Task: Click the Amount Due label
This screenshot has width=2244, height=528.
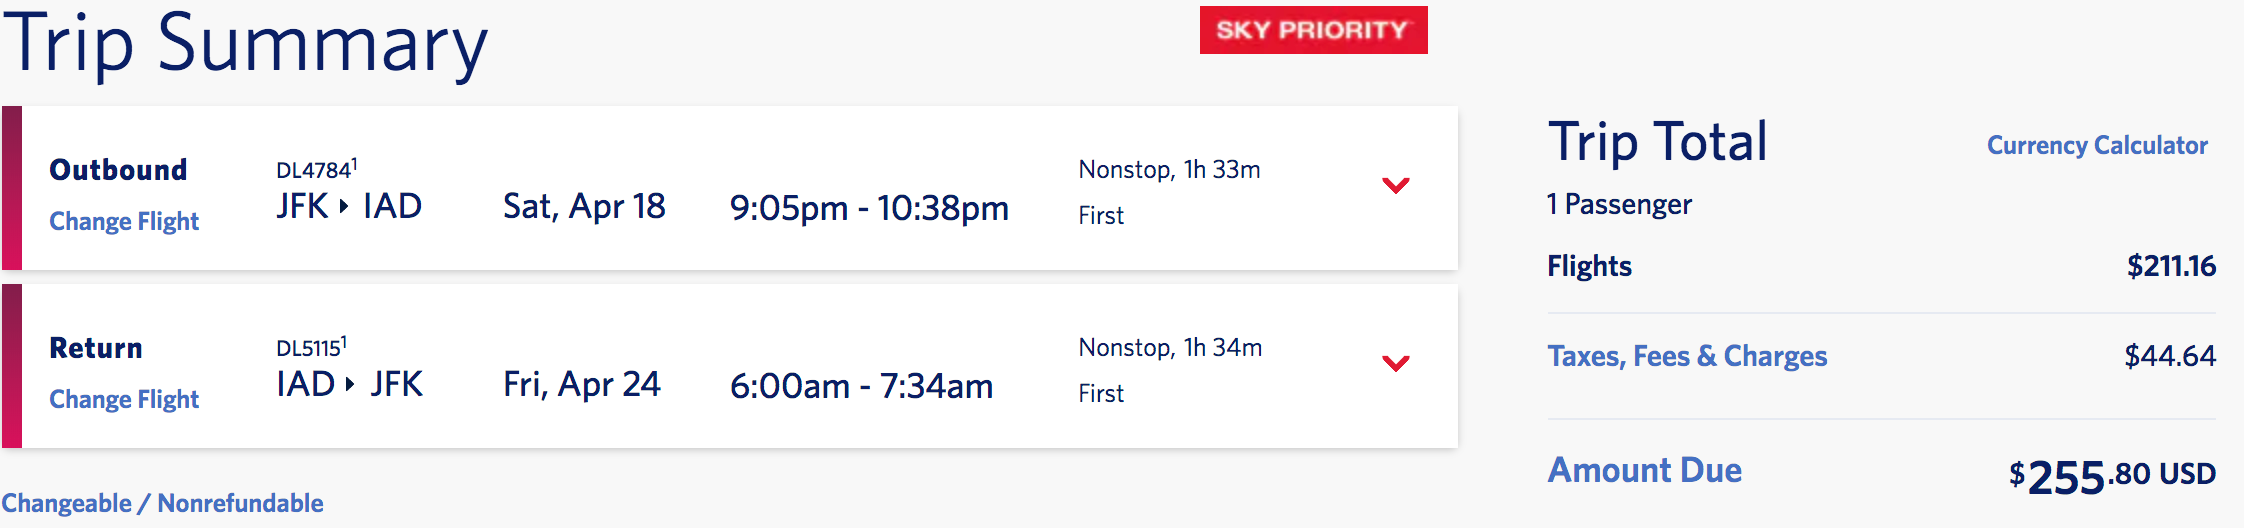Action: click(x=1644, y=470)
